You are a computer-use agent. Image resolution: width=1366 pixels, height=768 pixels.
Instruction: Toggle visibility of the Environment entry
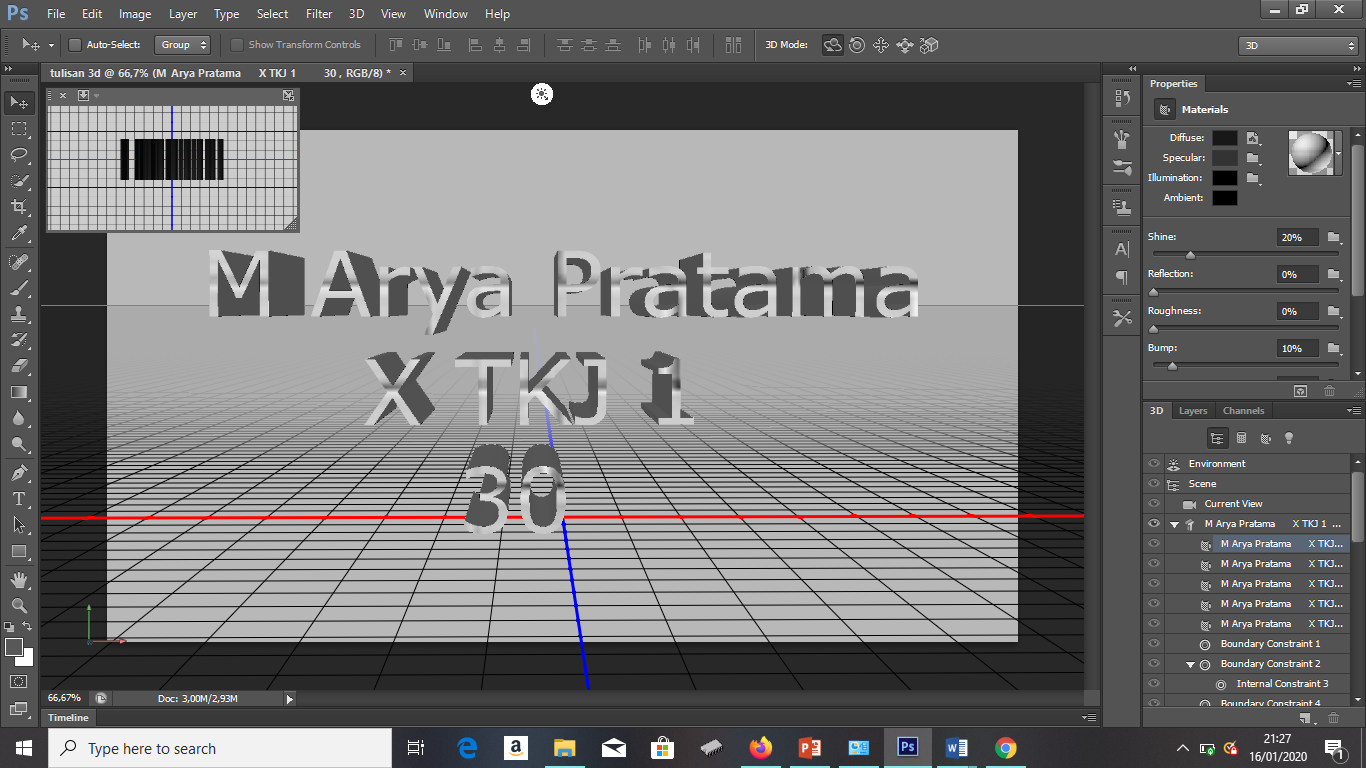click(x=1154, y=463)
